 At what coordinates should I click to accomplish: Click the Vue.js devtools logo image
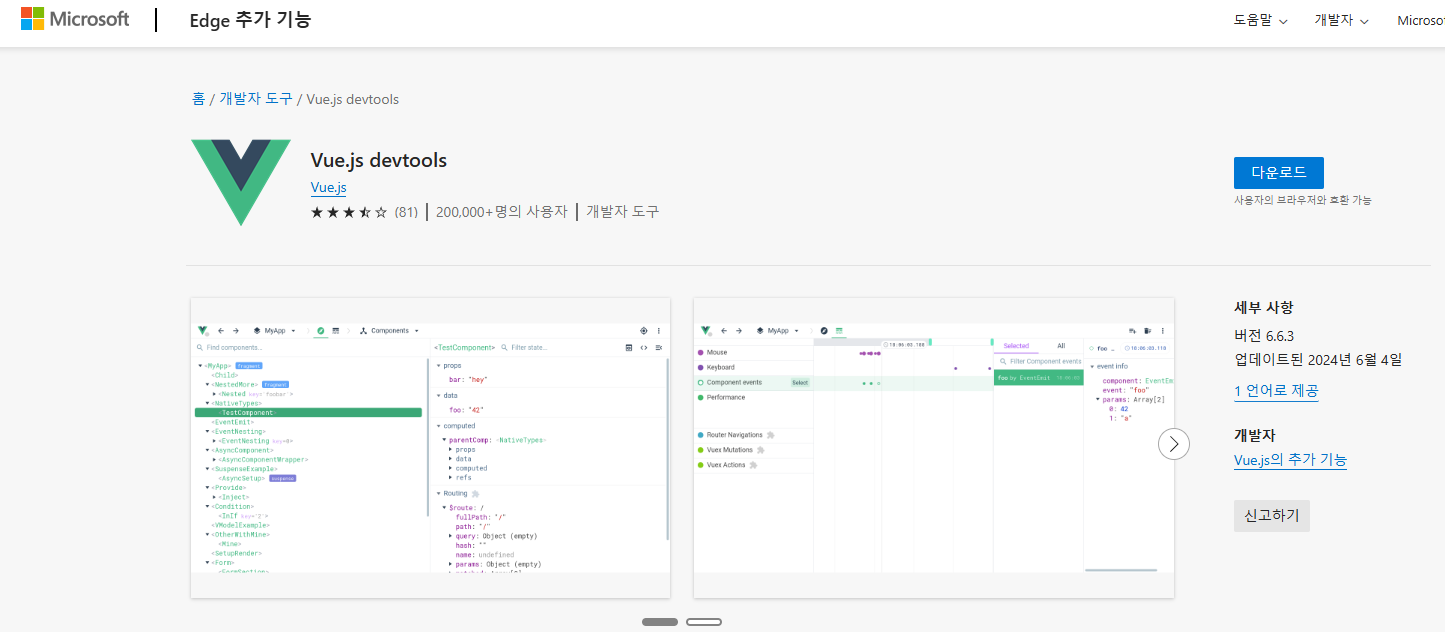click(x=241, y=183)
